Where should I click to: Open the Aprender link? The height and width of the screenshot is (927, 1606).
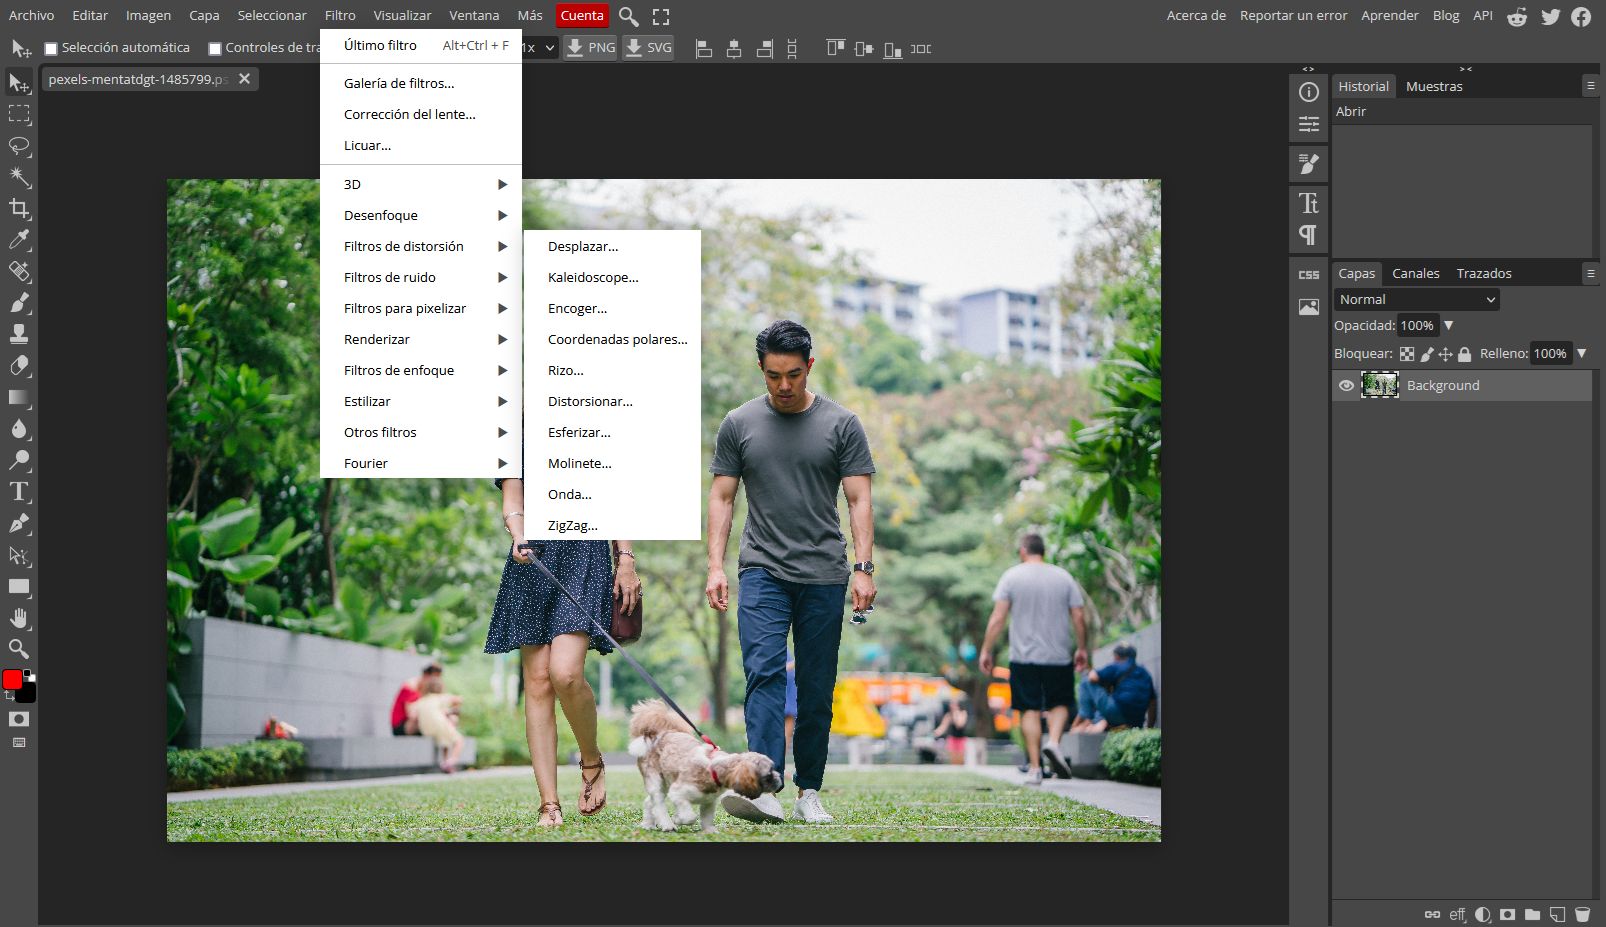click(x=1389, y=15)
